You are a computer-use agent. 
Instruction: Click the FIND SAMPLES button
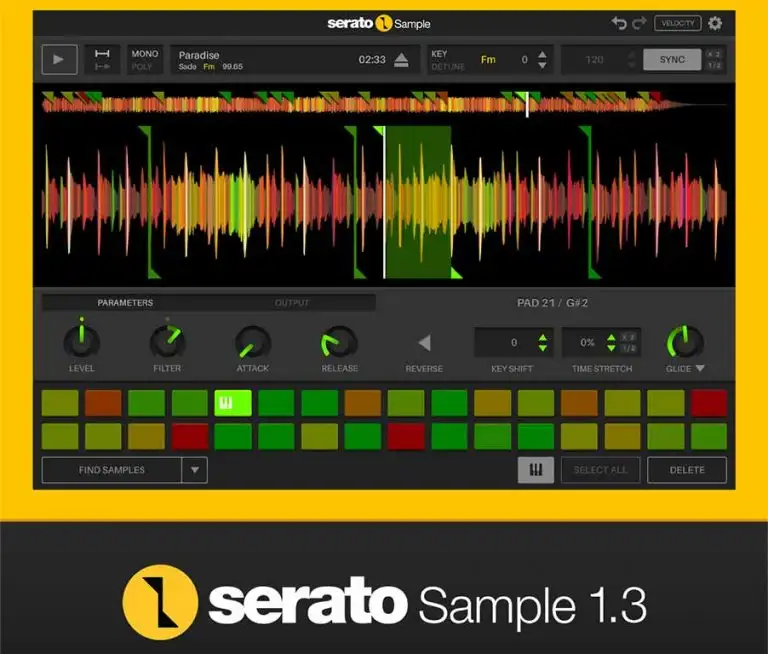pyautogui.click(x=112, y=470)
